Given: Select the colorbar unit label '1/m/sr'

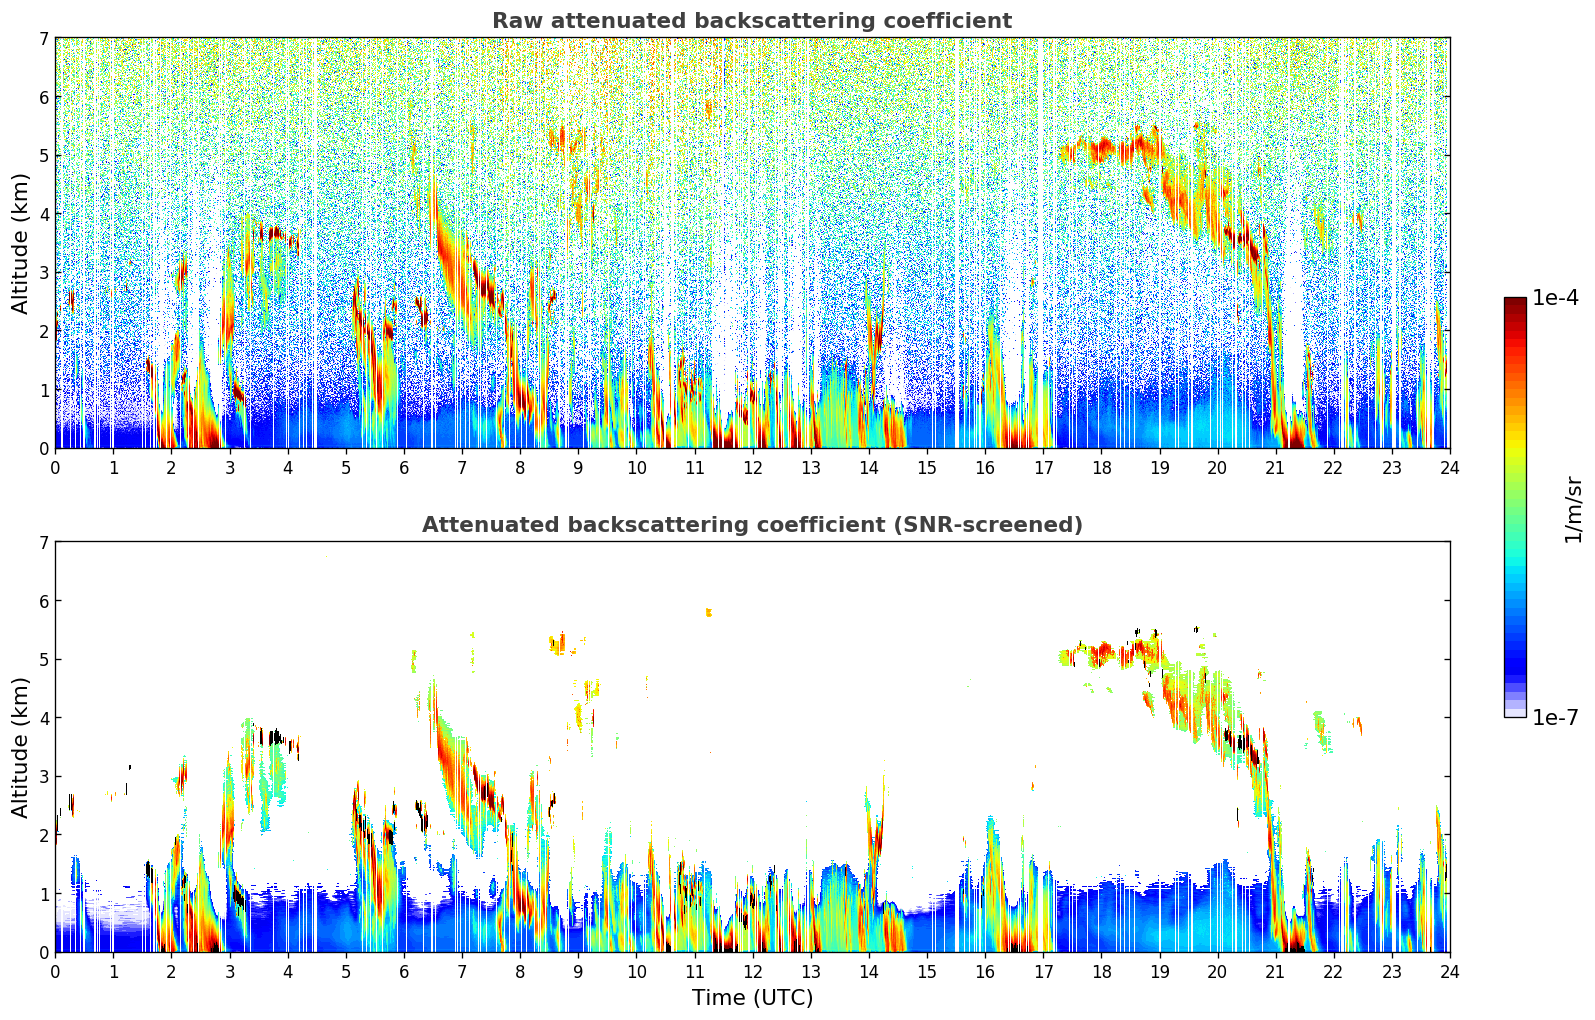Looking at the screenshot, I should 1573,508.
